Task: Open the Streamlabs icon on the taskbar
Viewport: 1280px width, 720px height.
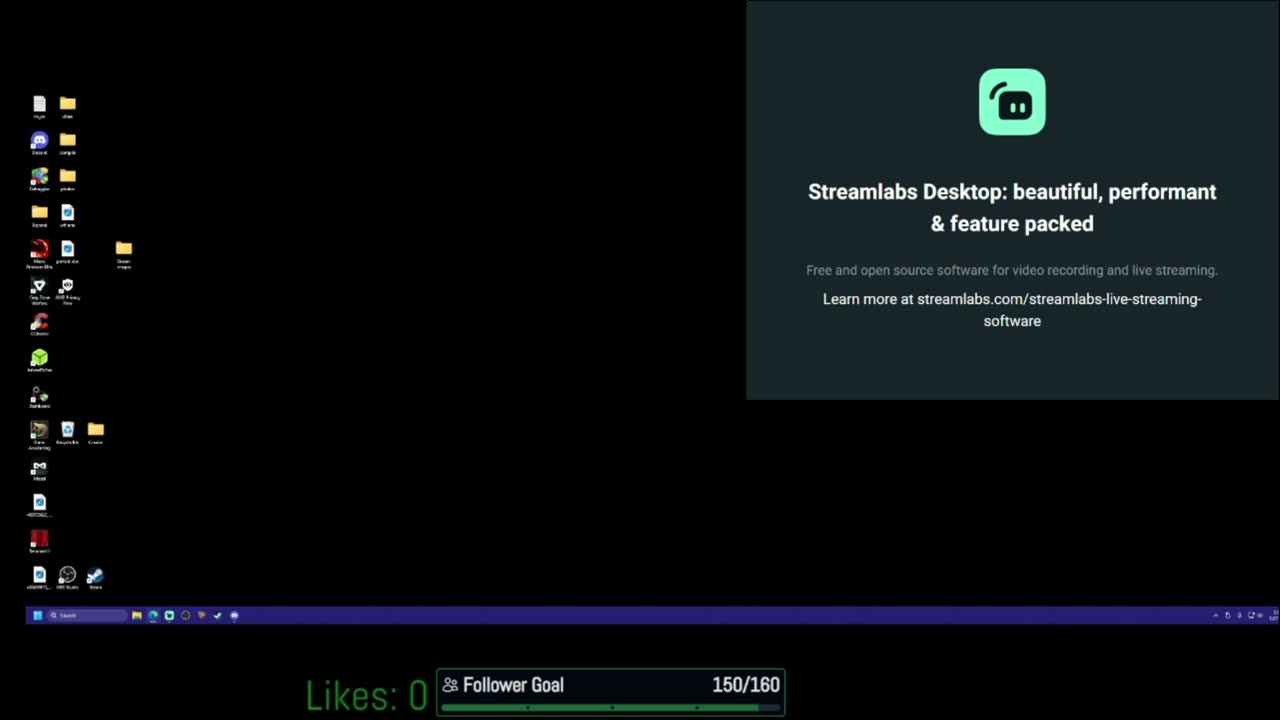Action: coord(169,615)
